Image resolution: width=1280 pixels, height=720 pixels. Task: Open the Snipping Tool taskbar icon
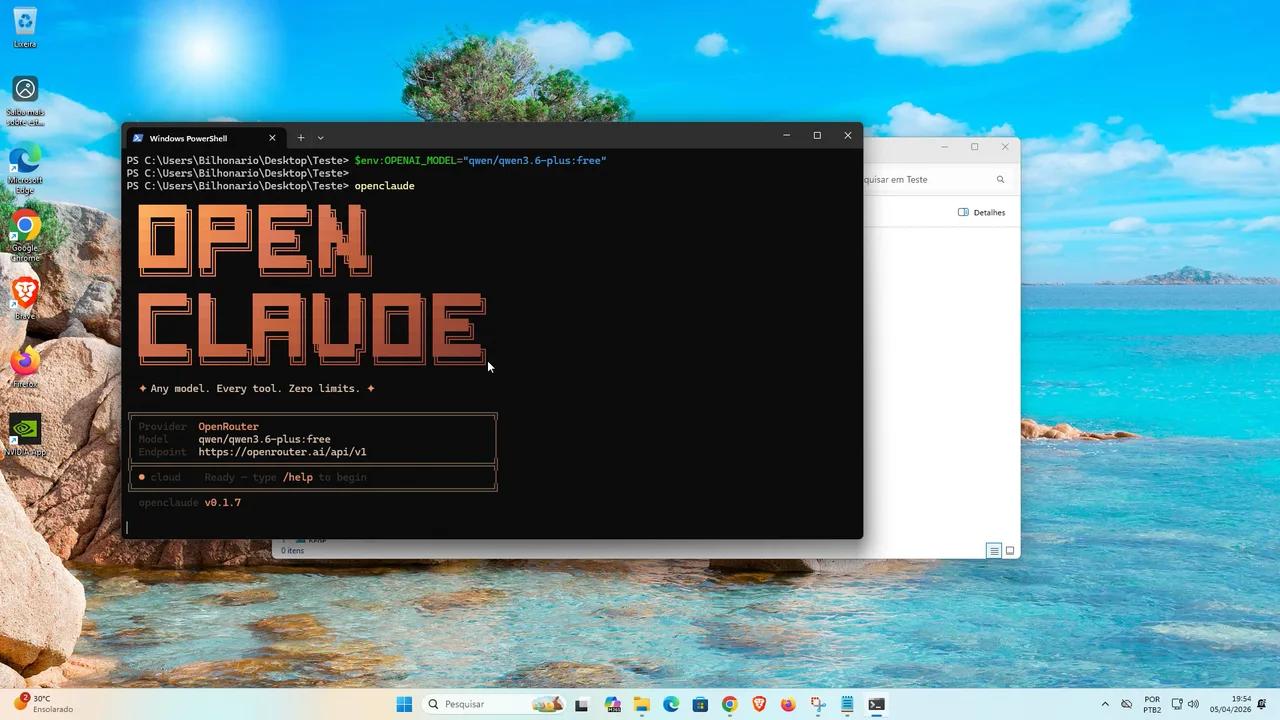(818, 704)
